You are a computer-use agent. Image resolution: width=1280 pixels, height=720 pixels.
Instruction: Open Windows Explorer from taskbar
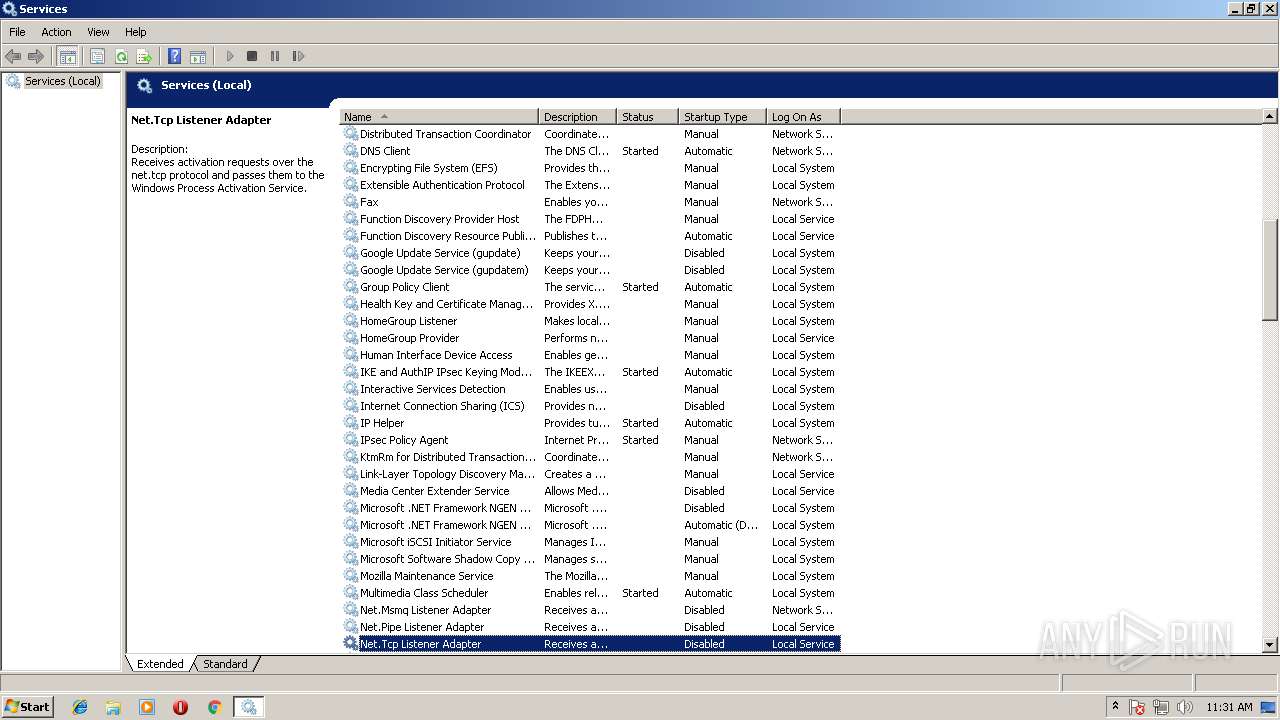tap(113, 707)
